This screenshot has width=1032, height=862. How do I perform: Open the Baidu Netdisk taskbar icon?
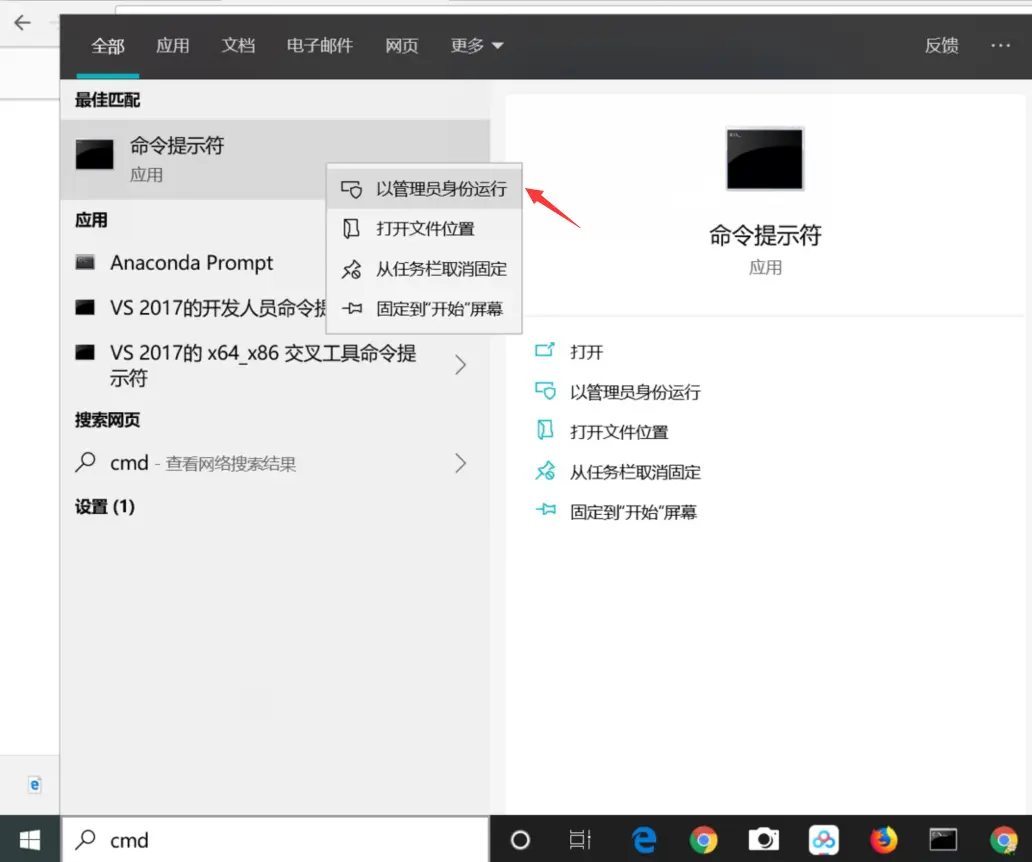tap(823, 840)
